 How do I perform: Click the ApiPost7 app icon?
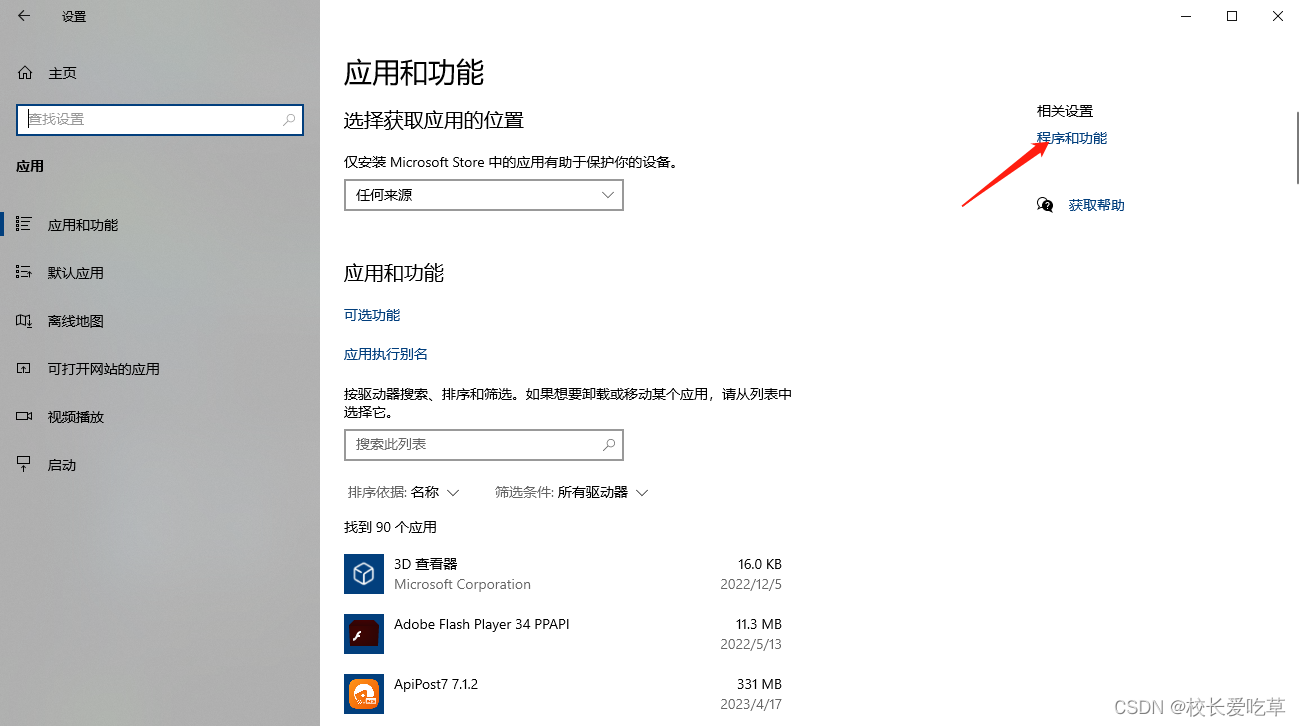point(363,694)
